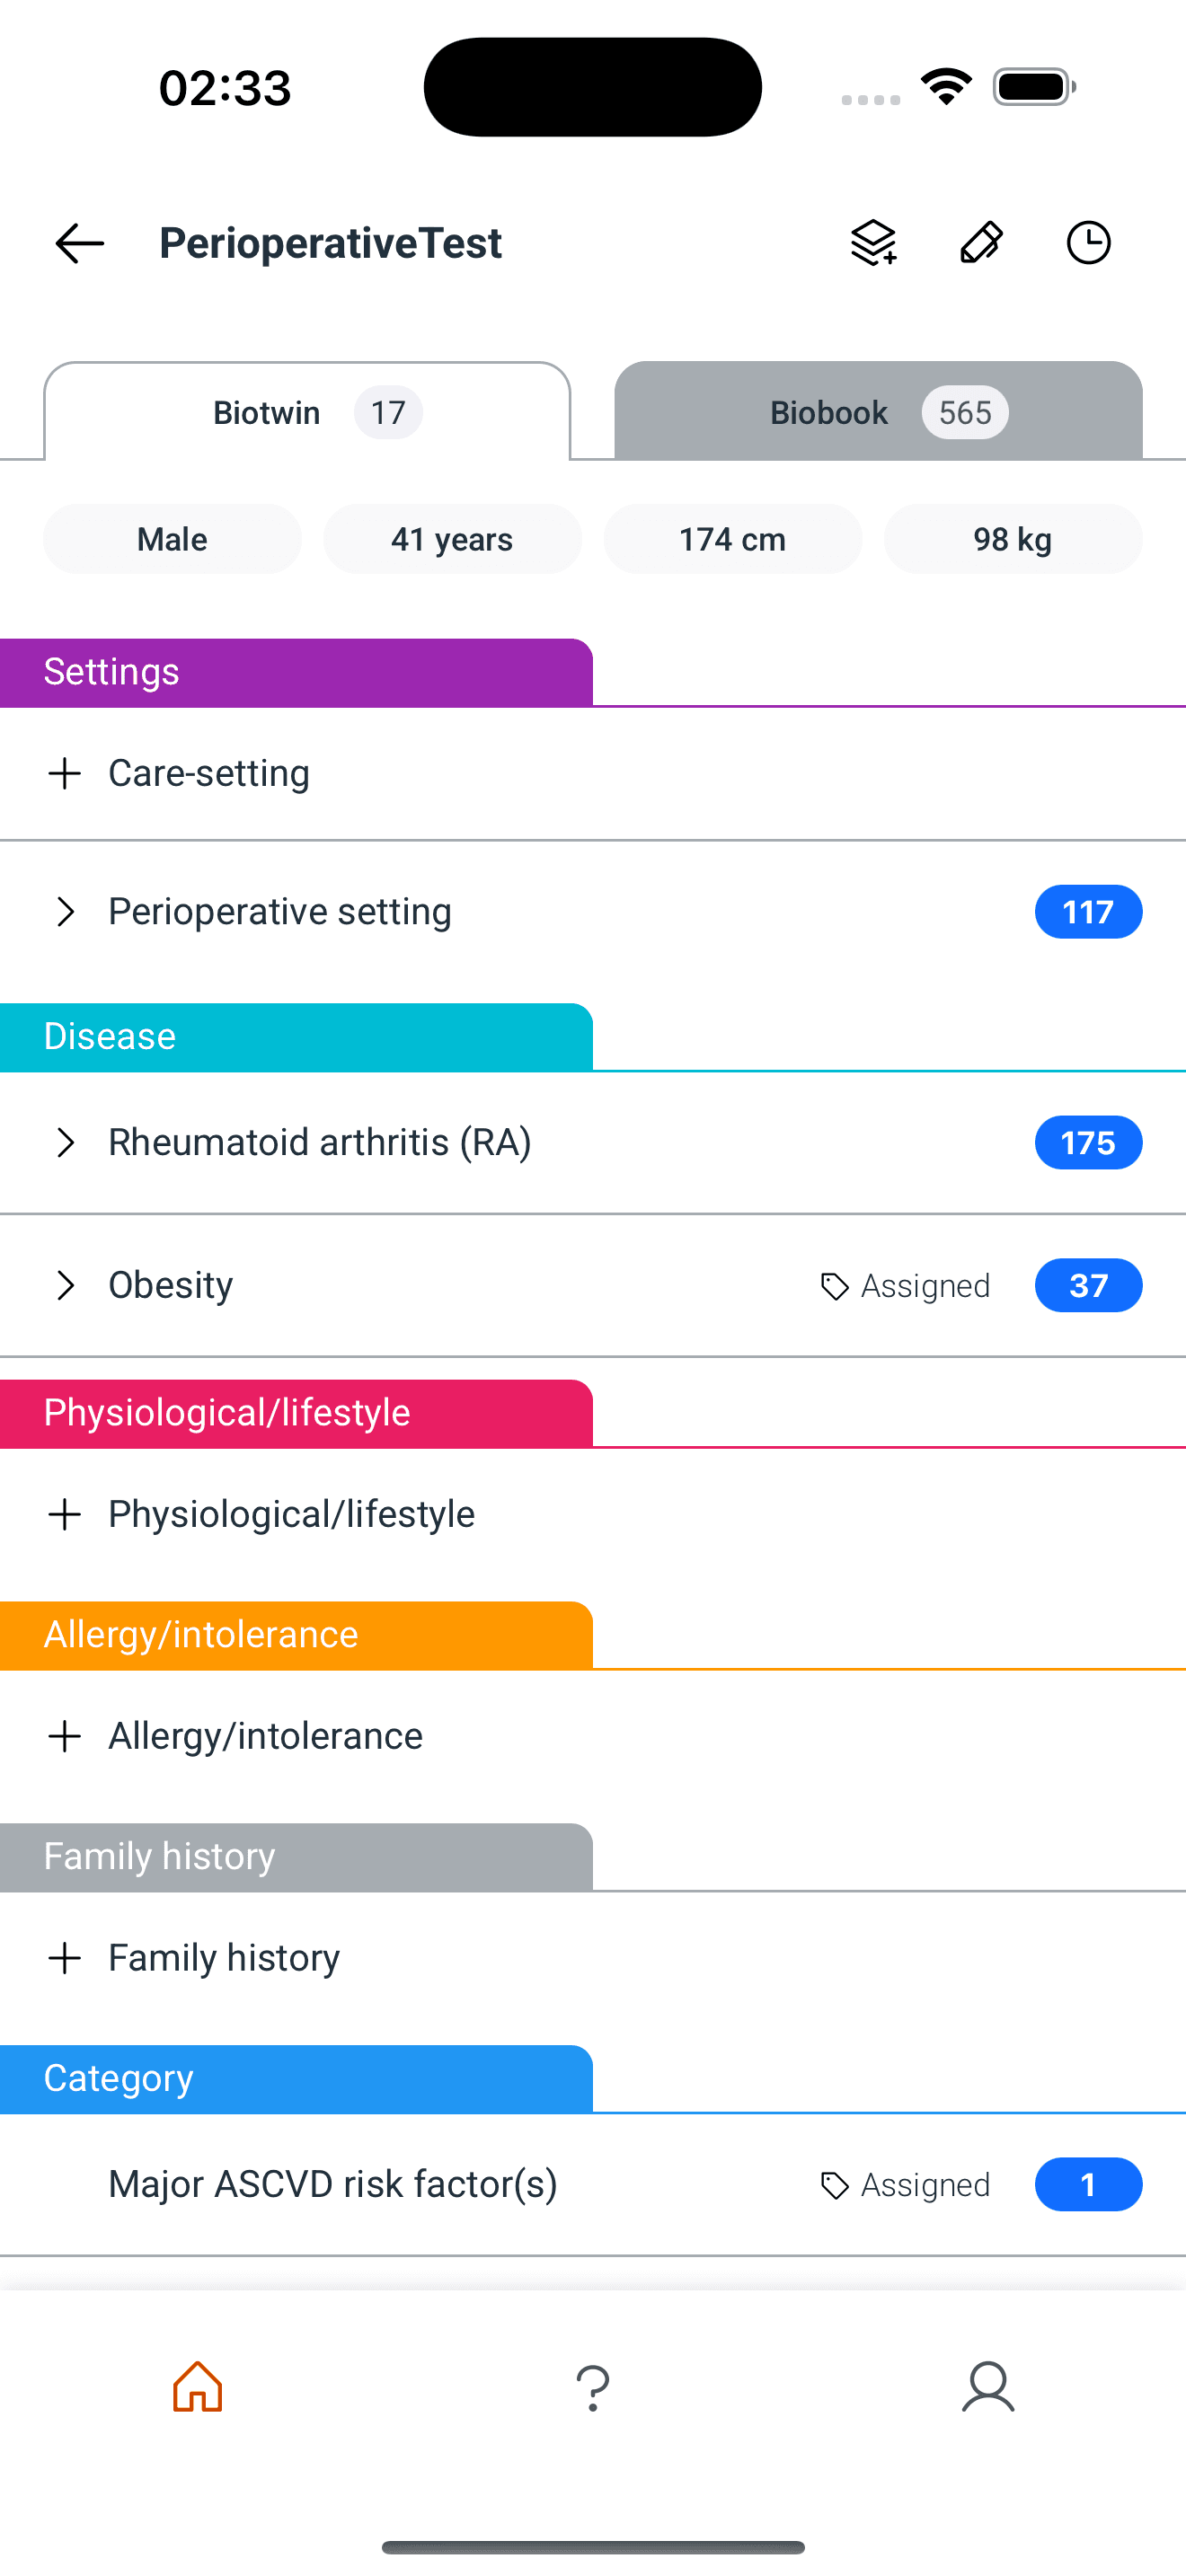Add an Allergy/intolerance entry via plus
Screen dimensions: 1186x2576
coord(65,1736)
